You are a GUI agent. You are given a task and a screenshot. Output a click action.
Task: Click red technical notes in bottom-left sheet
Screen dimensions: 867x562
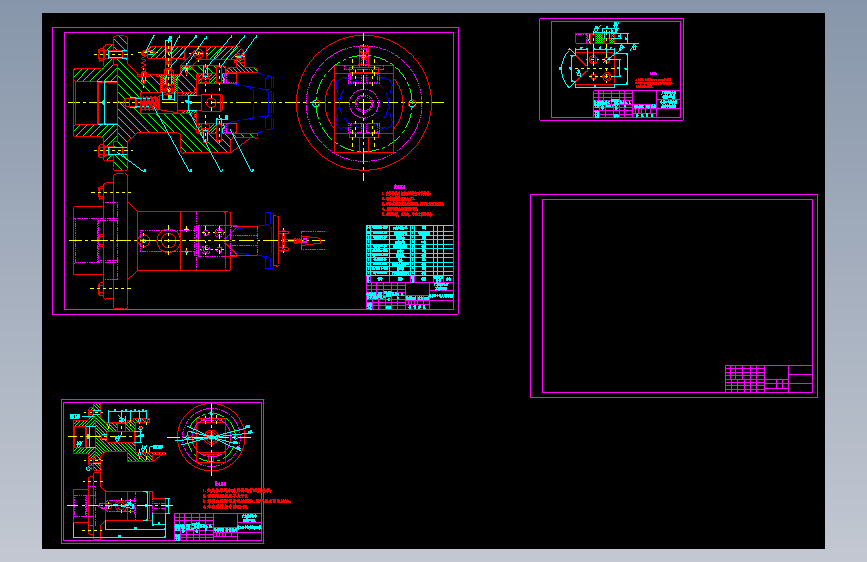[x=247, y=496]
